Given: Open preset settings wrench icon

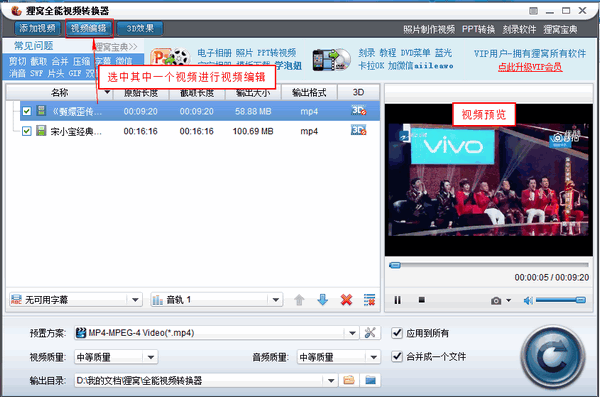Looking at the screenshot, I should tap(370, 332).
